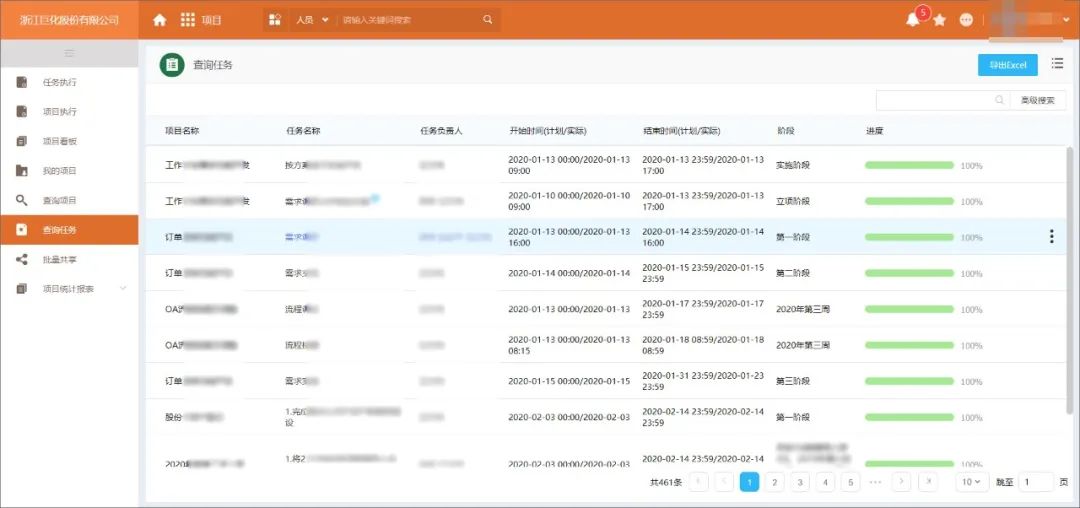Click the chat bubble more icon
The width and height of the screenshot is (1080, 508).
pos(966,20)
